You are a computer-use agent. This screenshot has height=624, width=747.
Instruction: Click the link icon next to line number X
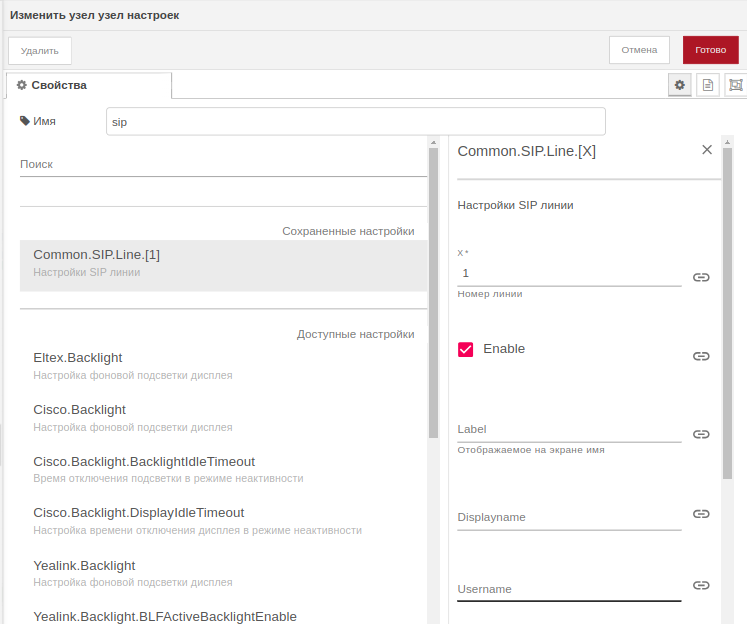(701, 277)
